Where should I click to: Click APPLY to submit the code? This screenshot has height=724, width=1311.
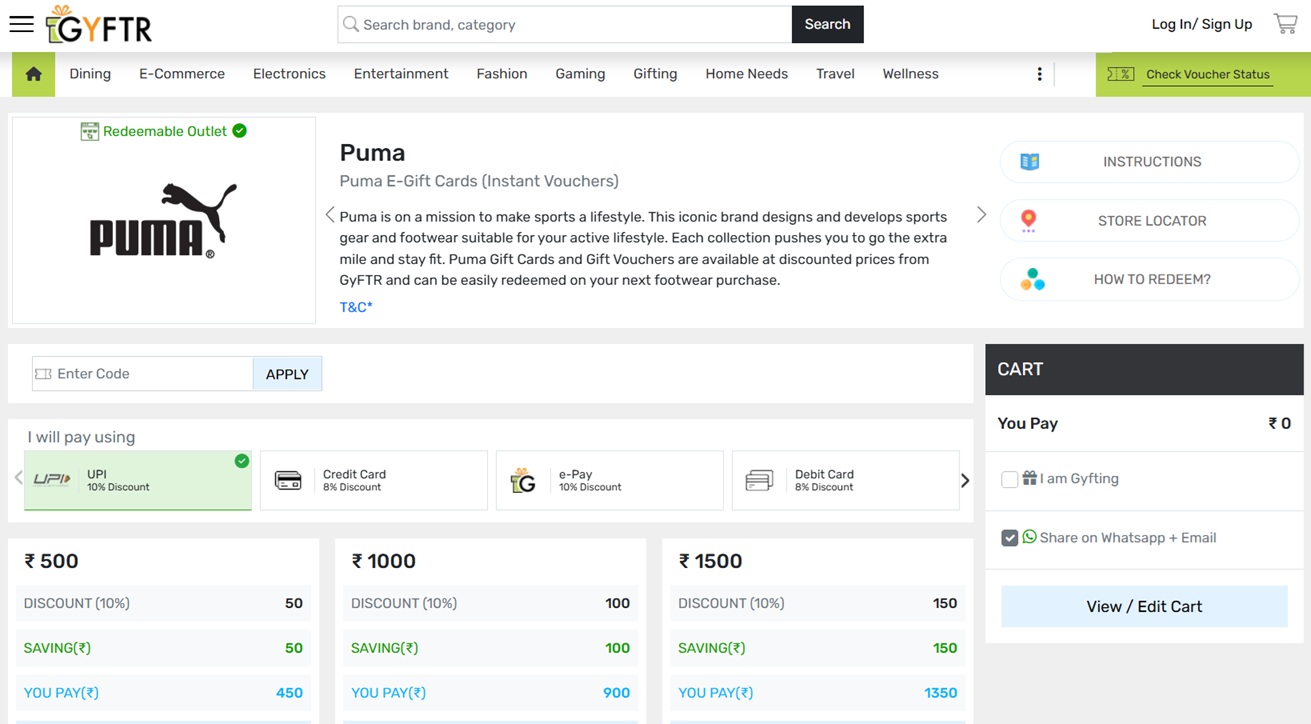[287, 374]
